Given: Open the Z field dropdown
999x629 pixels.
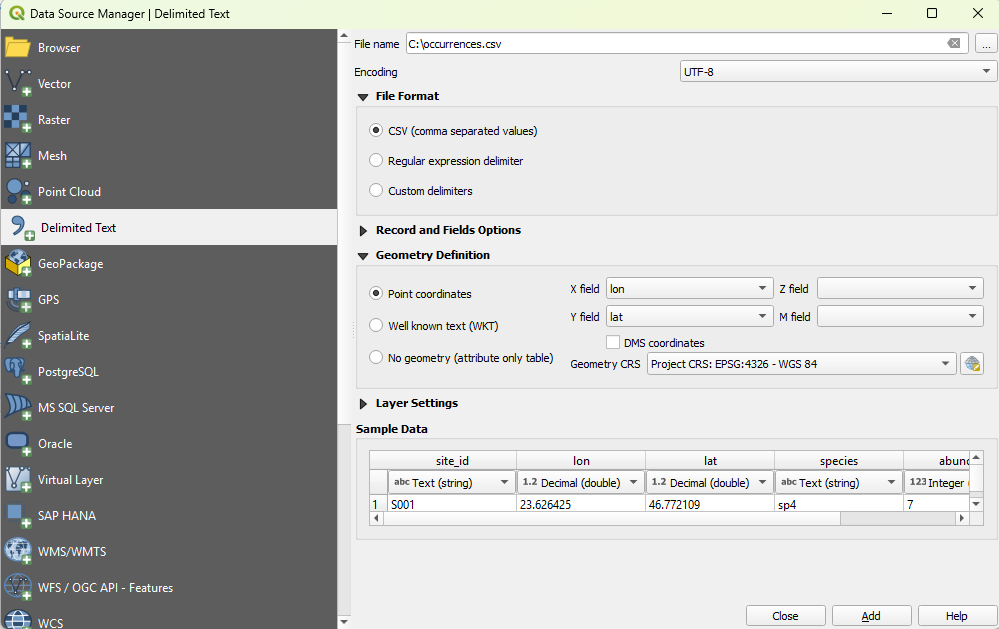Looking at the screenshot, I should click(x=900, y=289).
